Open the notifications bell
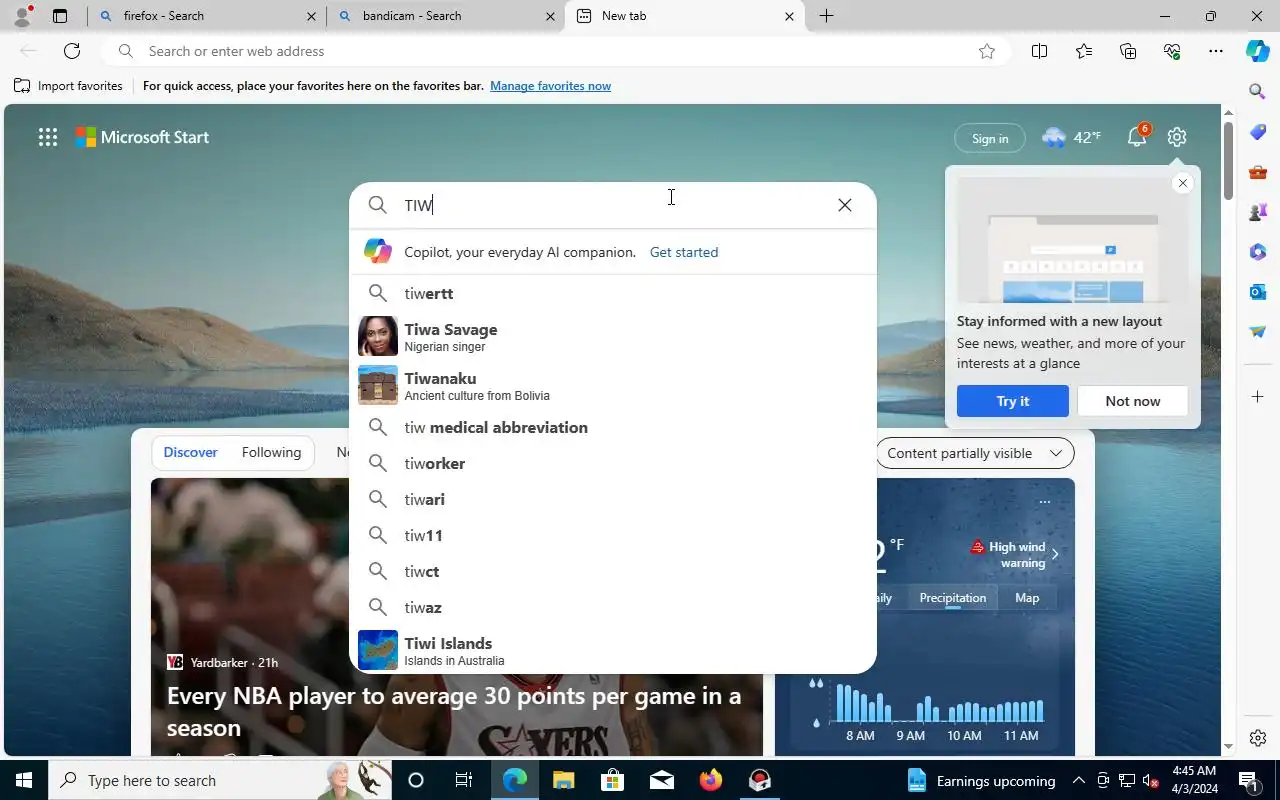The height and width of the screenshot is (800, 1280). [1137, 137]
